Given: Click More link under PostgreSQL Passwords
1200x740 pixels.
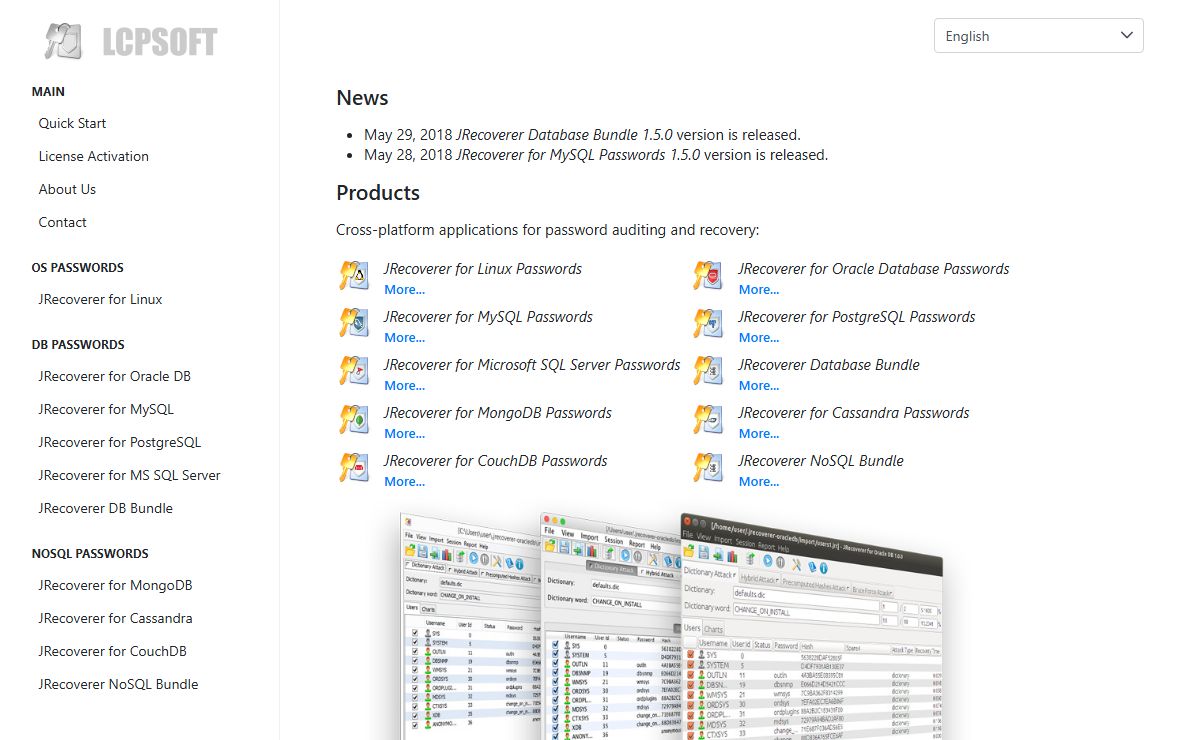Looking at the screenshot, I should click(759, 338).
